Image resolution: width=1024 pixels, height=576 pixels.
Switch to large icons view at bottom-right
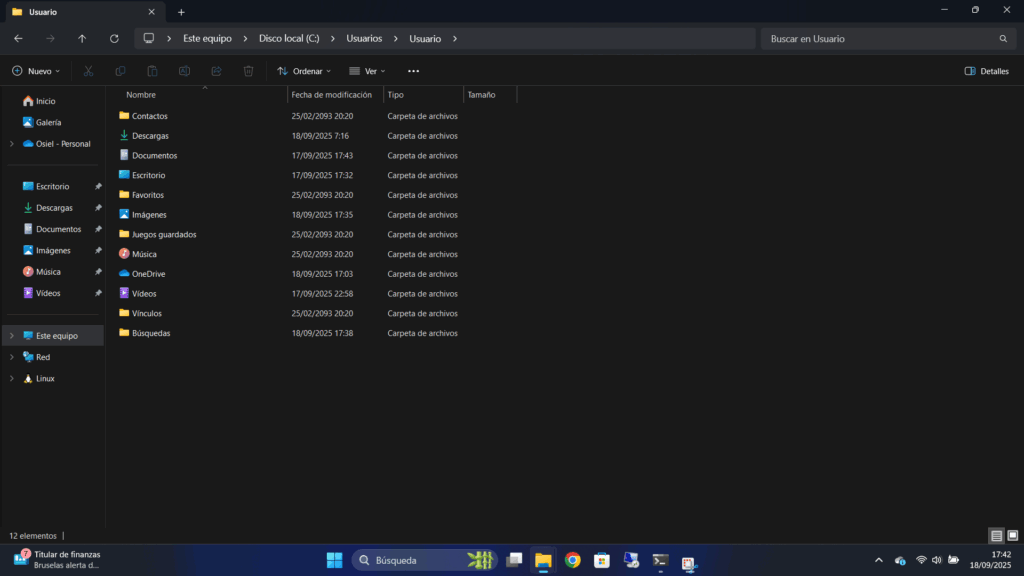1012,536
